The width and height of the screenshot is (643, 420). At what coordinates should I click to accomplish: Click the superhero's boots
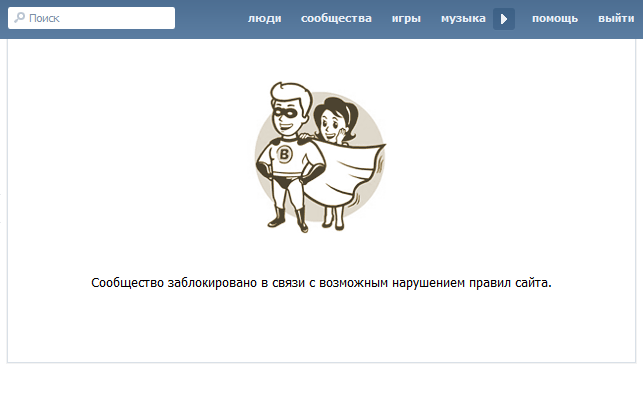[x=288, y=220]
